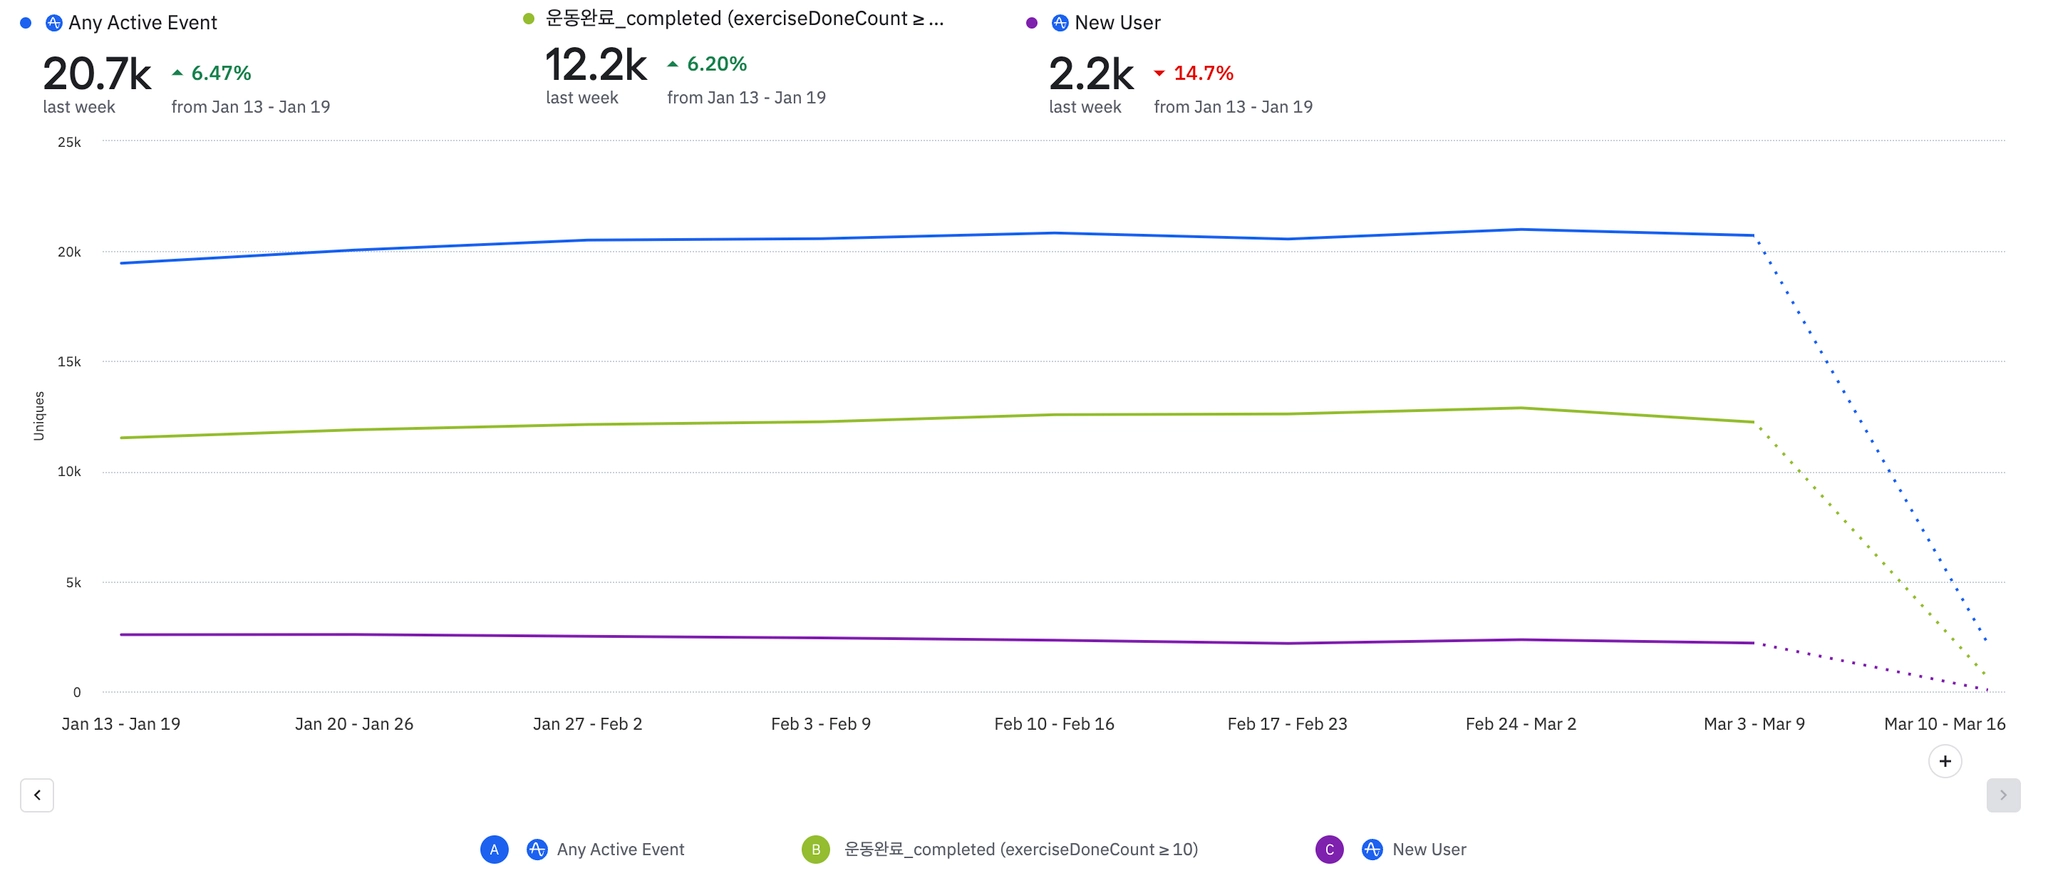This screenshot has height=881, width=2048.
Task: Click the 20.7k Any Active Event metric
Action: click(97, 74)
